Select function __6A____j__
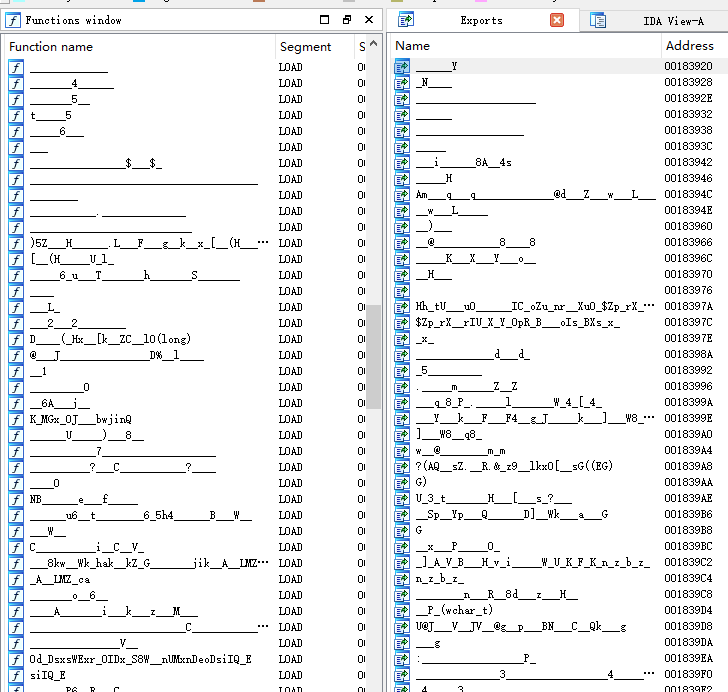This screenshot has width=728, height=692. (x=60, y=404)
